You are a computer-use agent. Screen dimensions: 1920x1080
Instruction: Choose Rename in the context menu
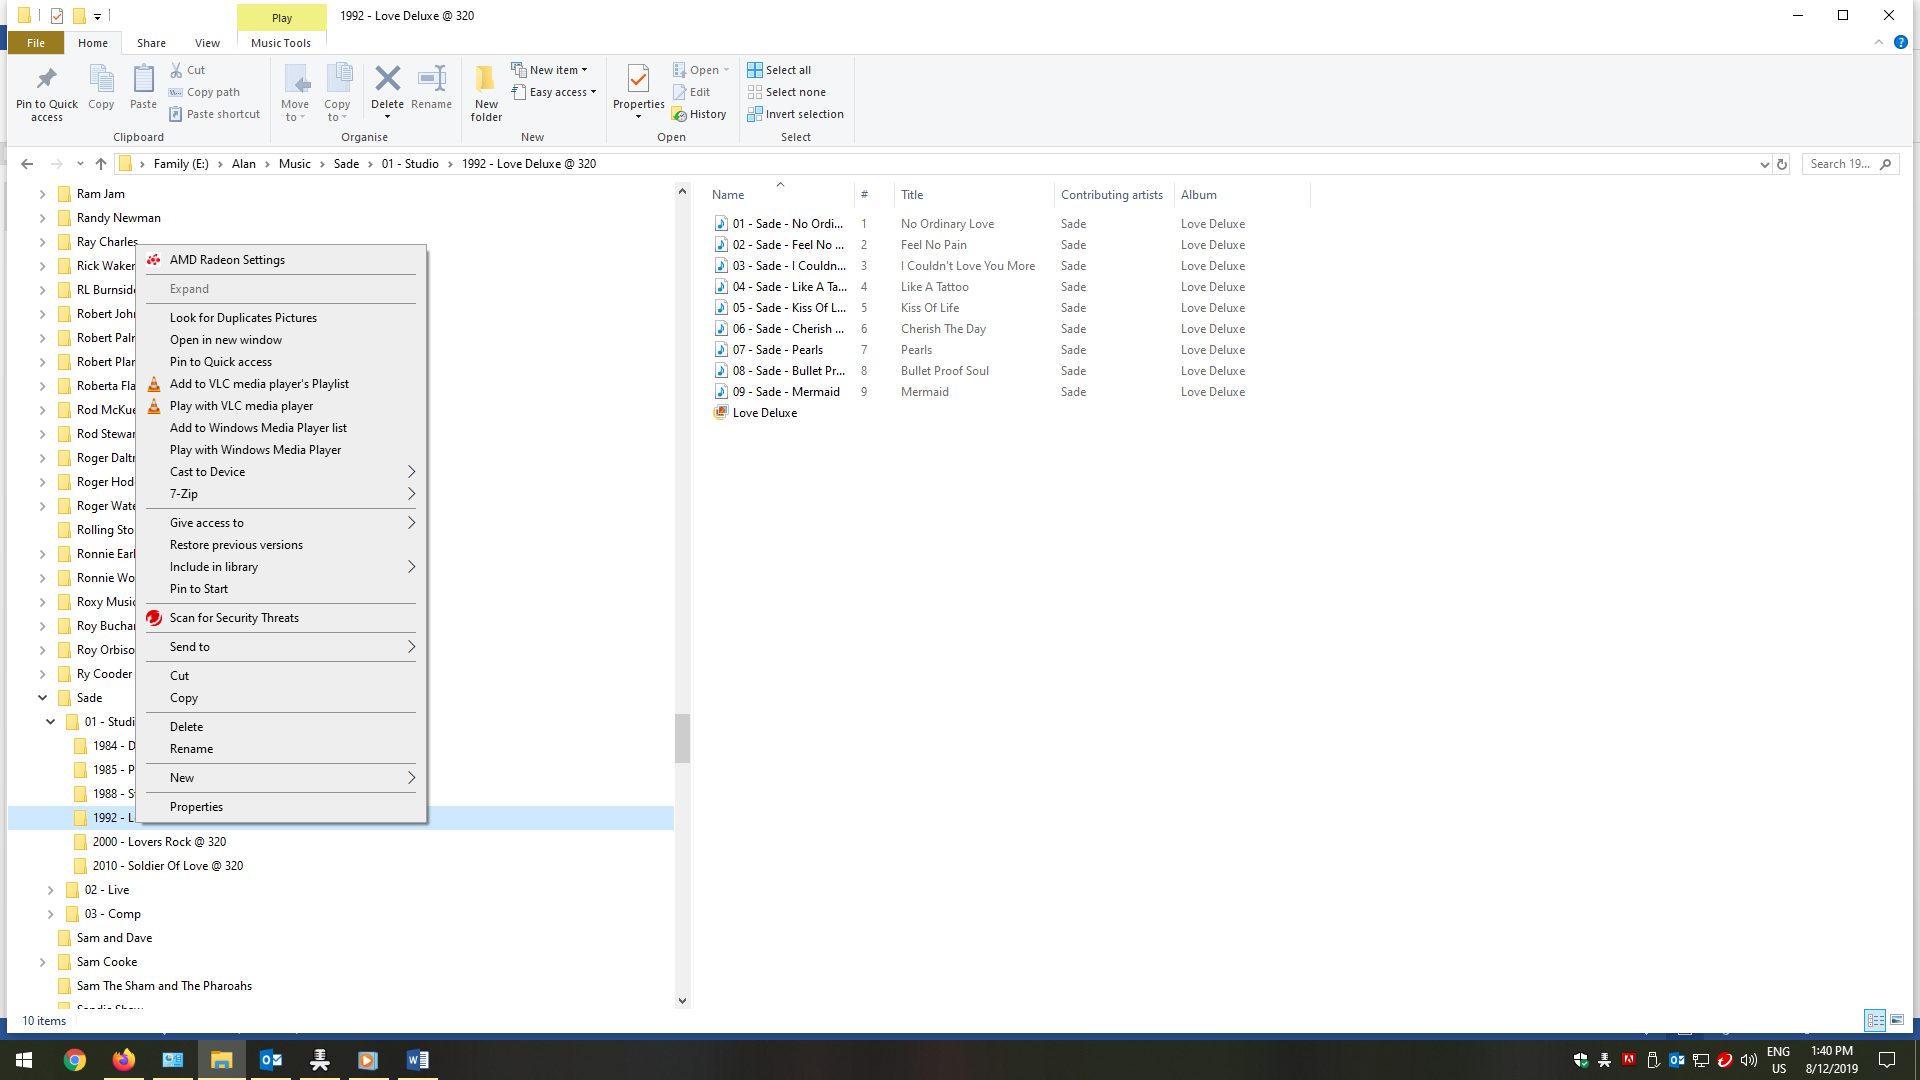(x=281, y=749)
